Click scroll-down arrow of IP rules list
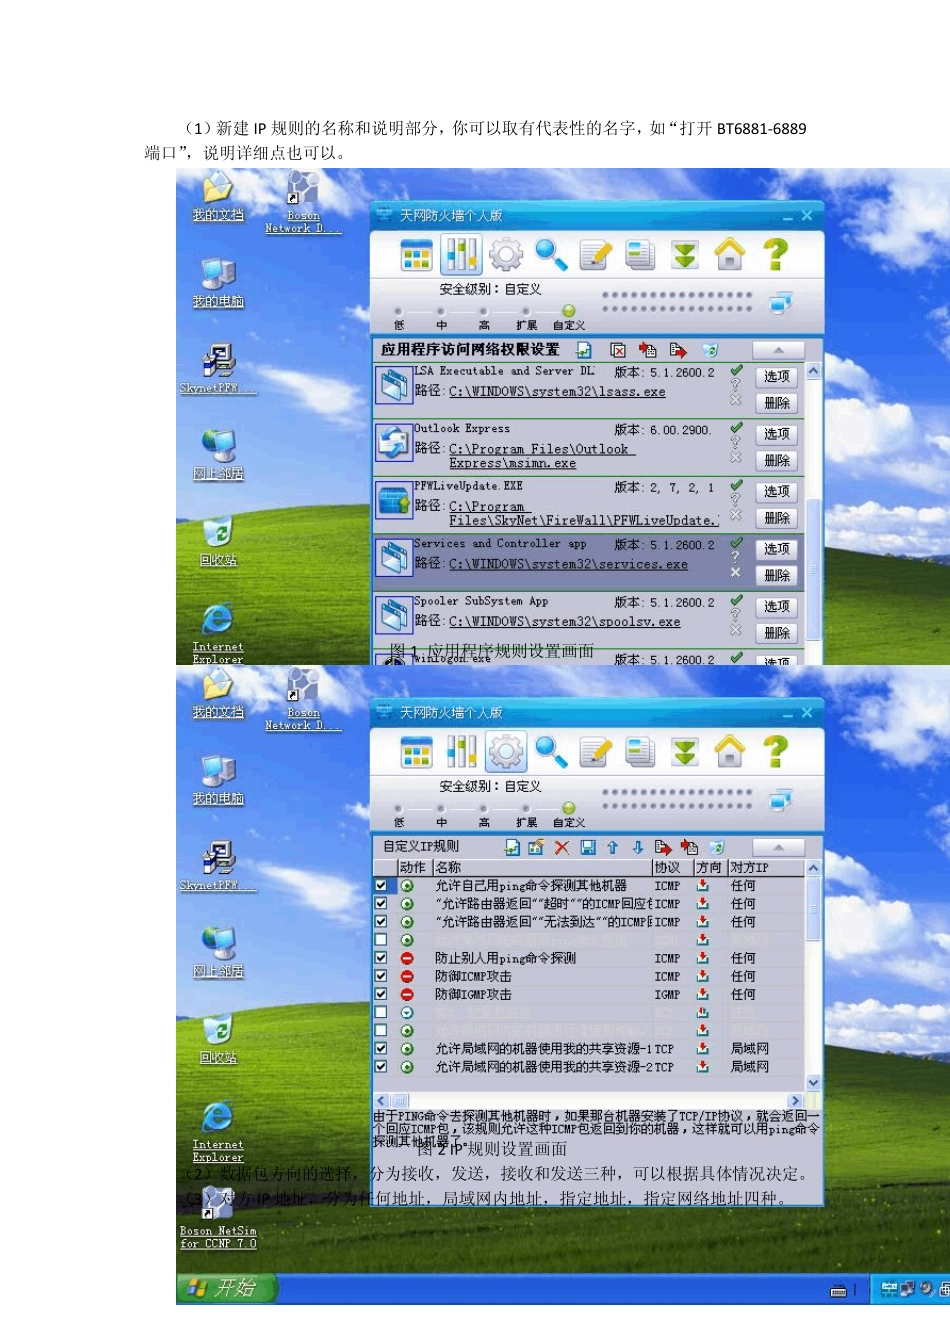Viewport: 950px width, 1344px height. tap(813, 1082)
